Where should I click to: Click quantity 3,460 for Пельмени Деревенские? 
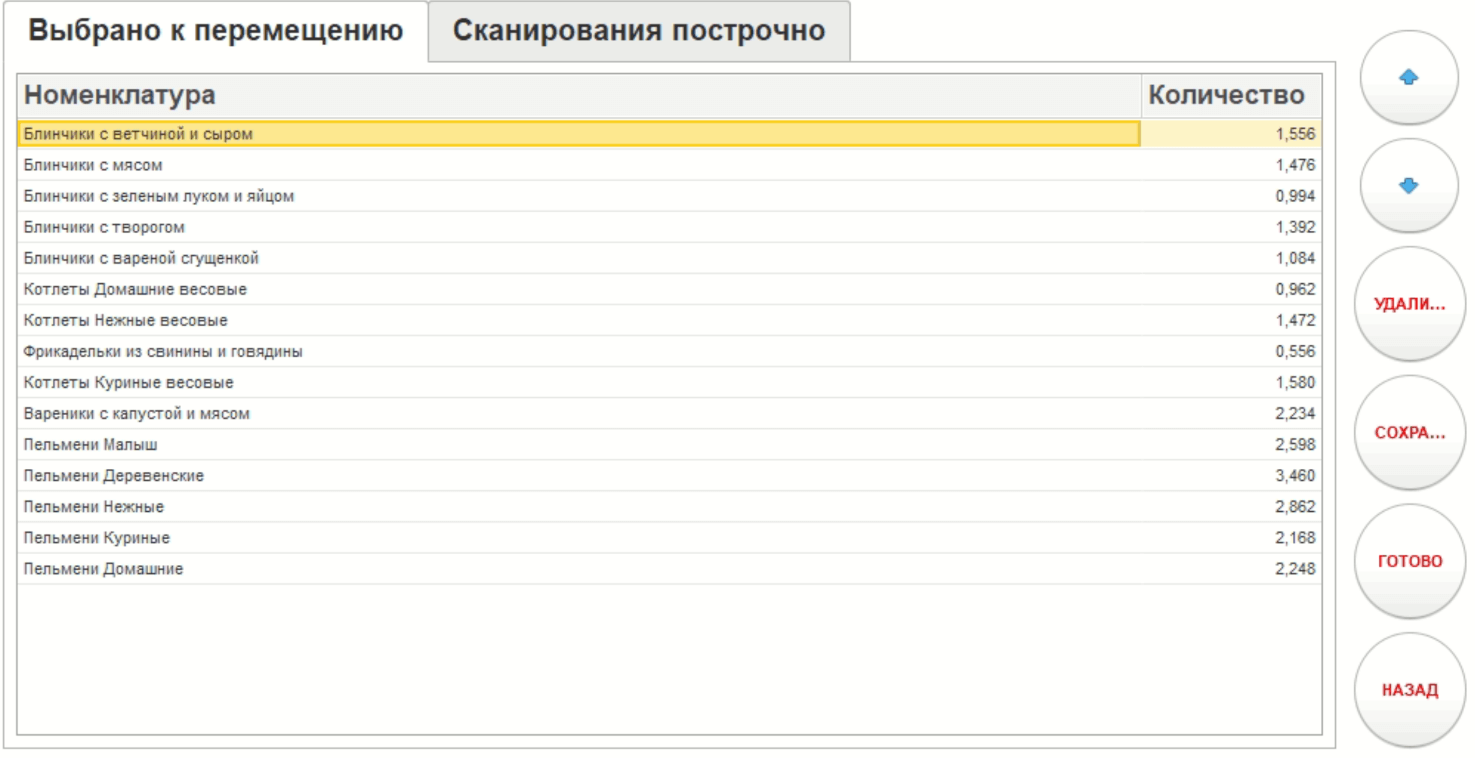1295,475
